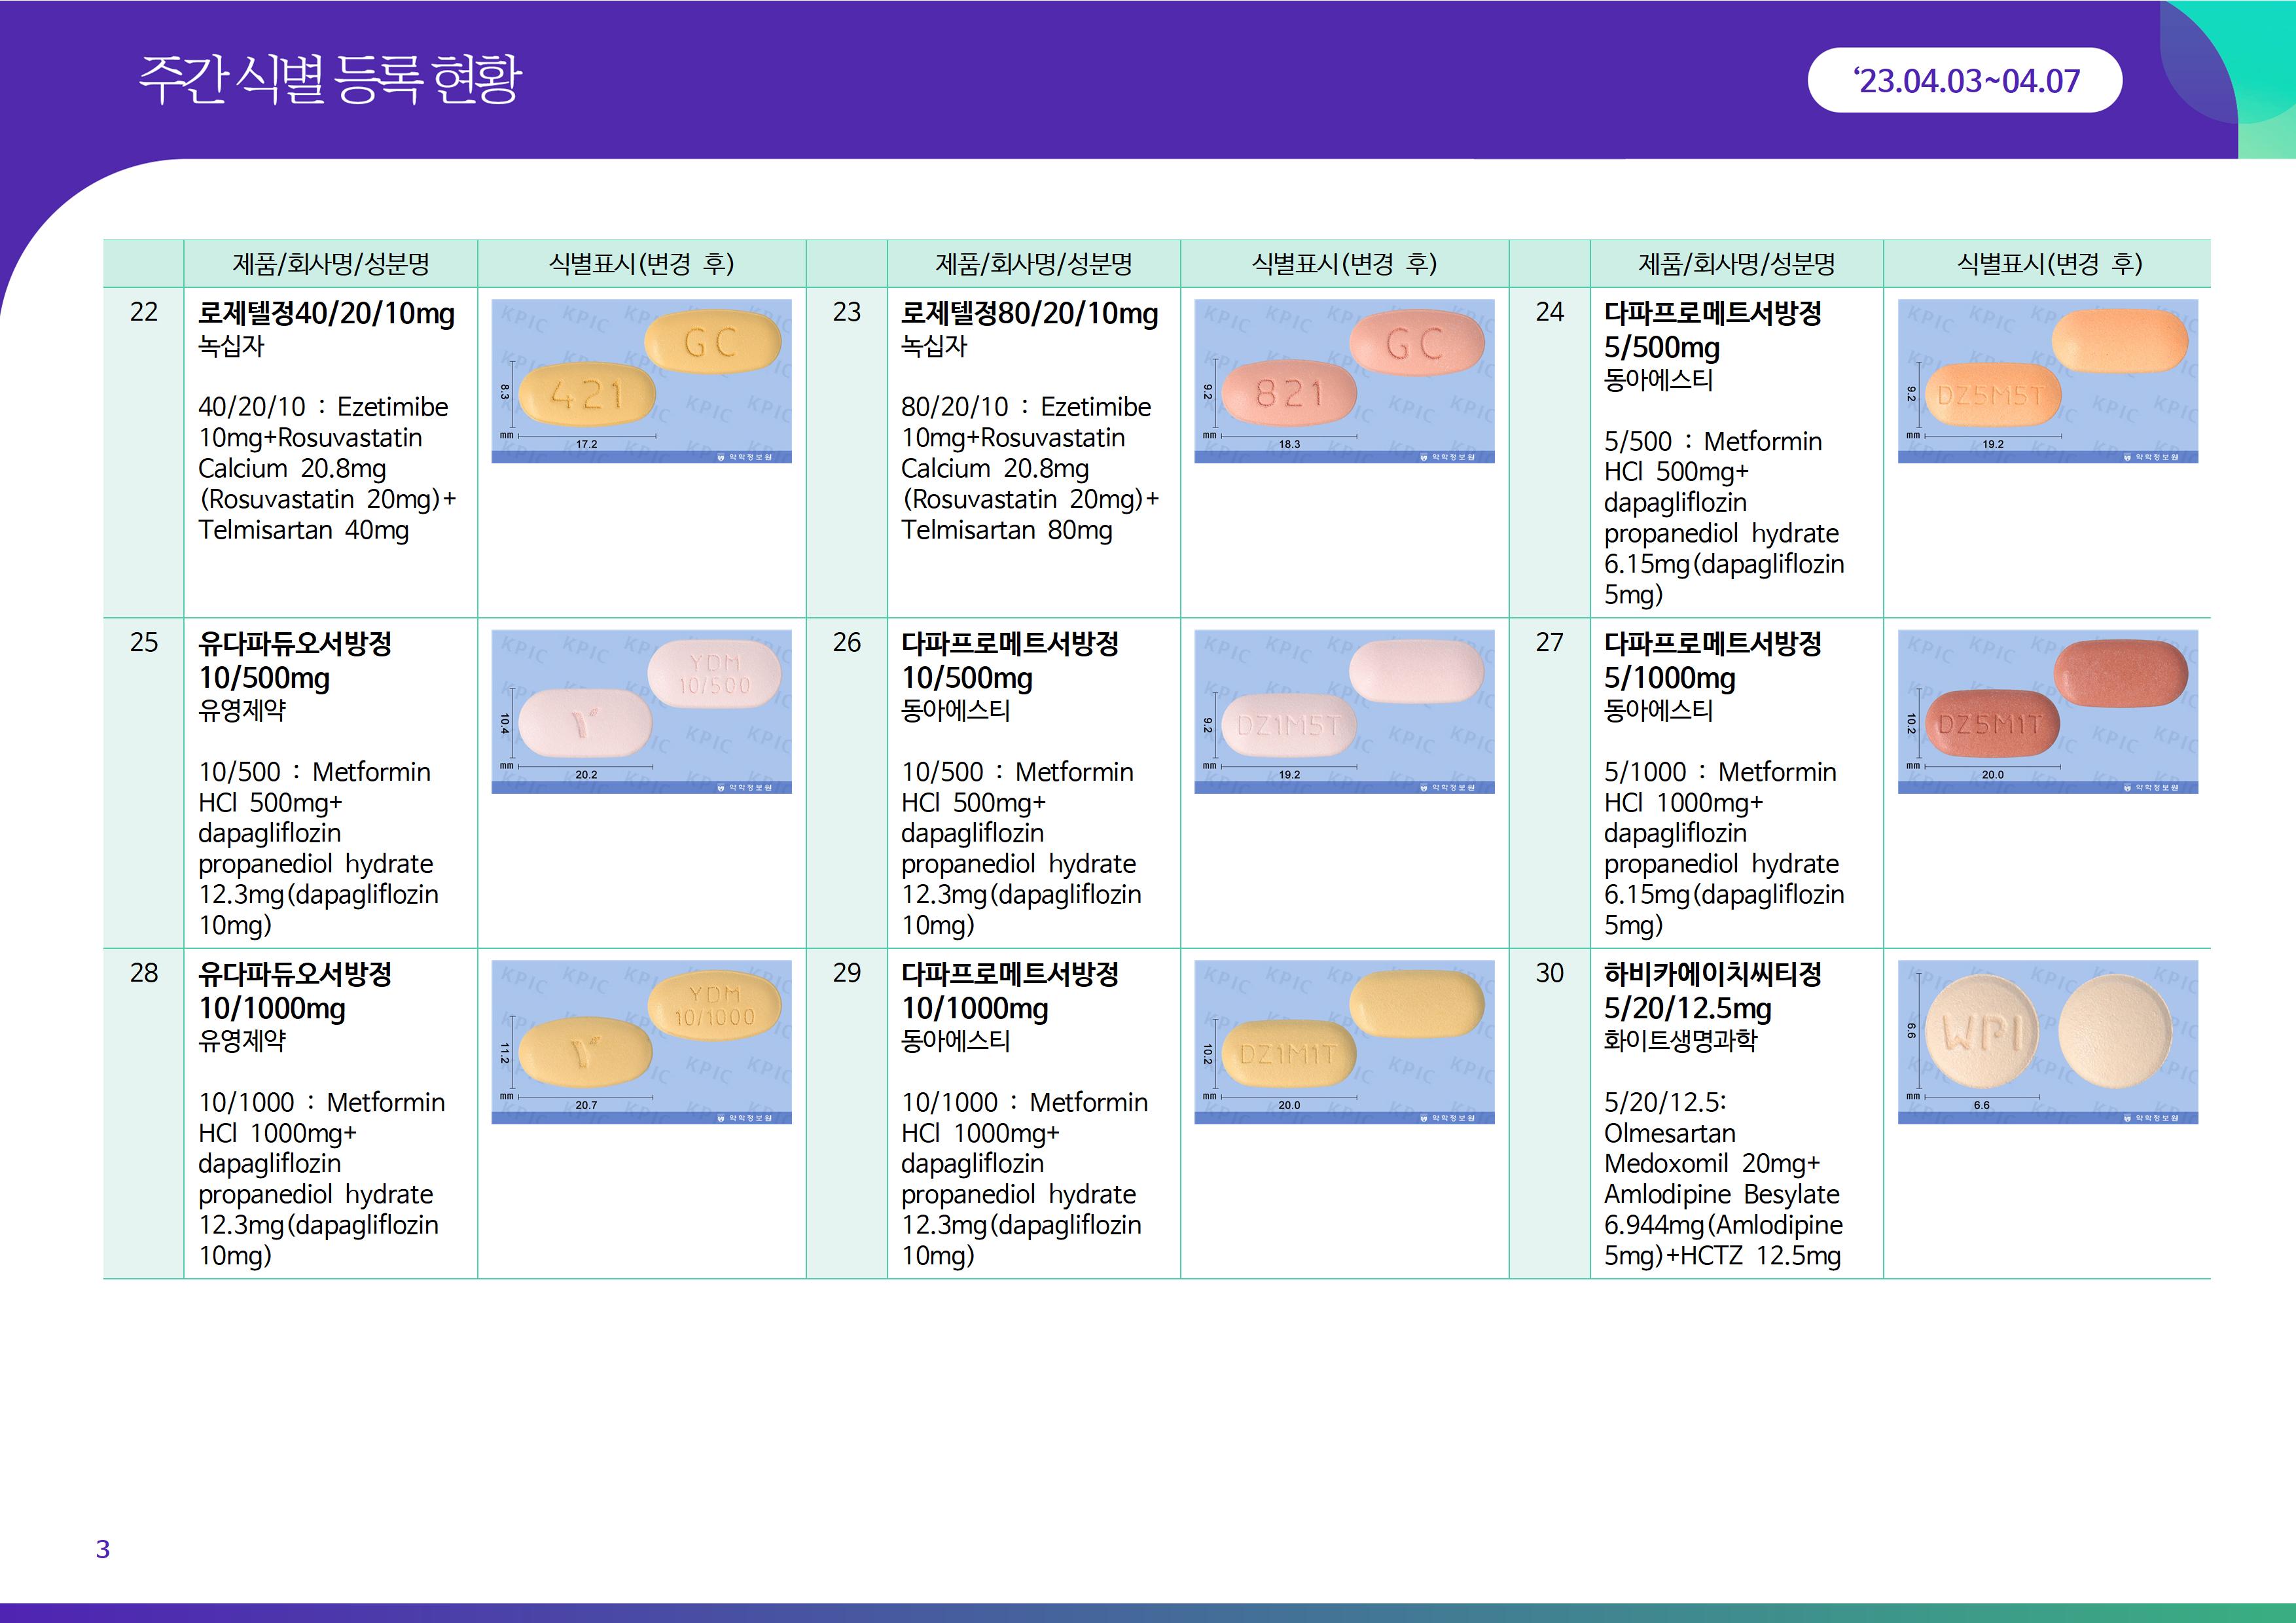Click the pill image for 로제텔정40/20/10mg
This screenshot has width=2296, height=1623.
tap(641, 381)
